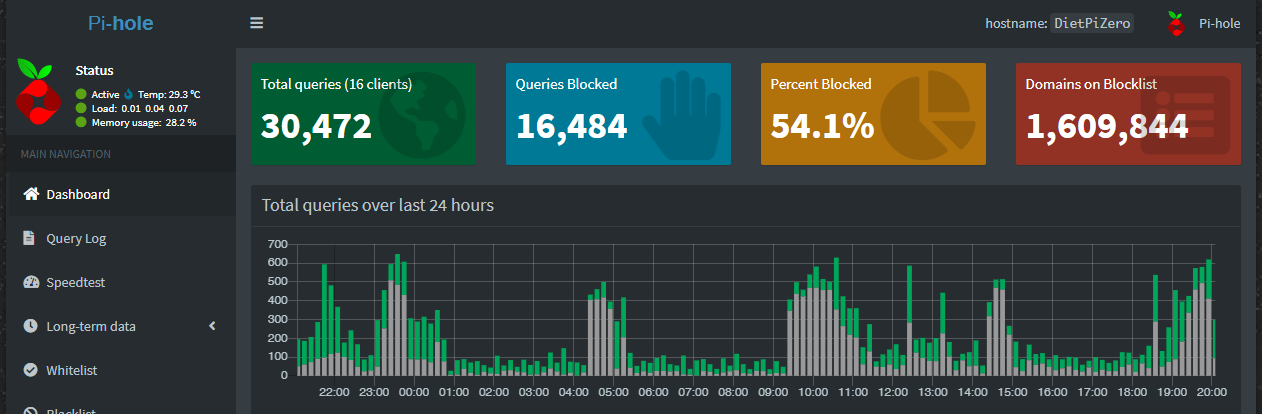Click the Whitelist check-circle icon
The height and width of the screenshot is (414, 1262).
30,370
